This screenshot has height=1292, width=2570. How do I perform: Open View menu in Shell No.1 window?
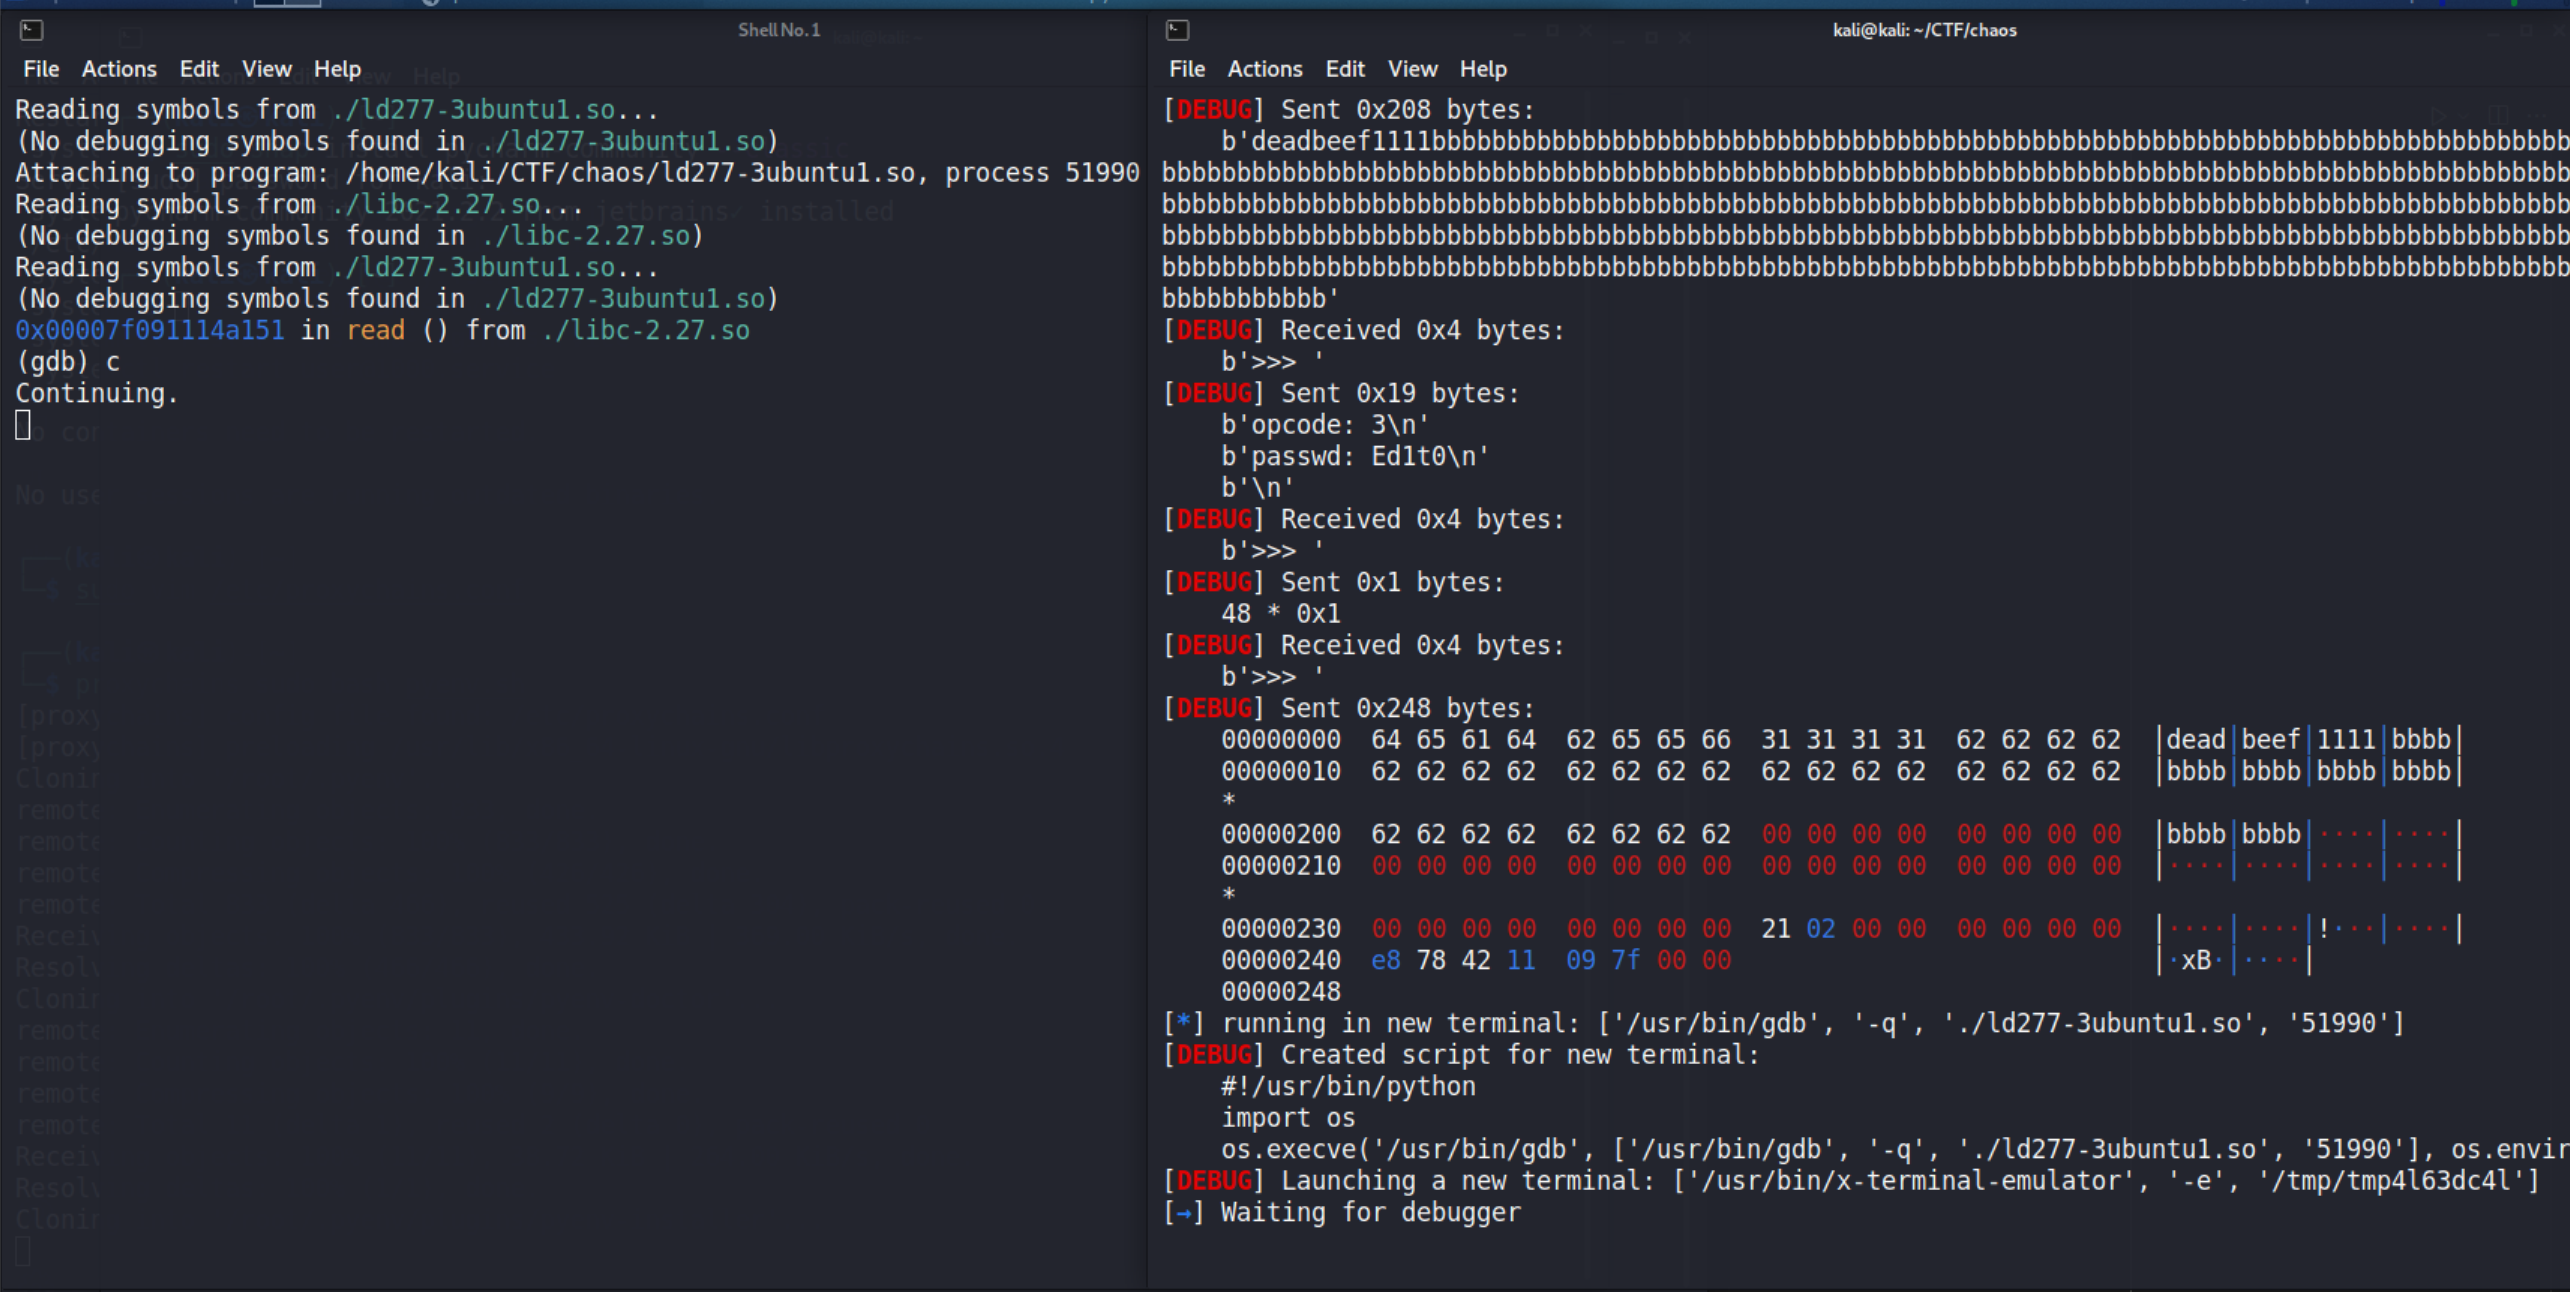(266, 69)
